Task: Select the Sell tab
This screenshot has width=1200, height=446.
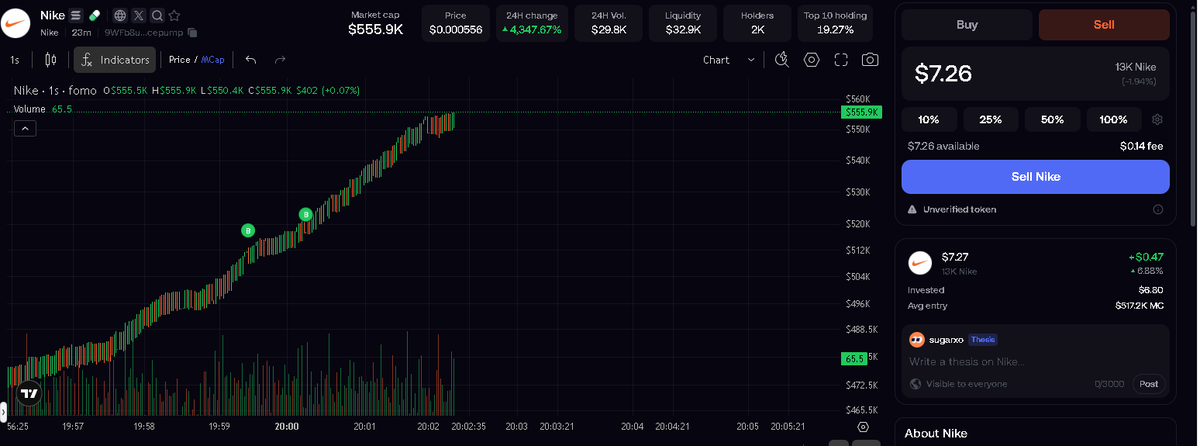Action: coord(1104,24)
